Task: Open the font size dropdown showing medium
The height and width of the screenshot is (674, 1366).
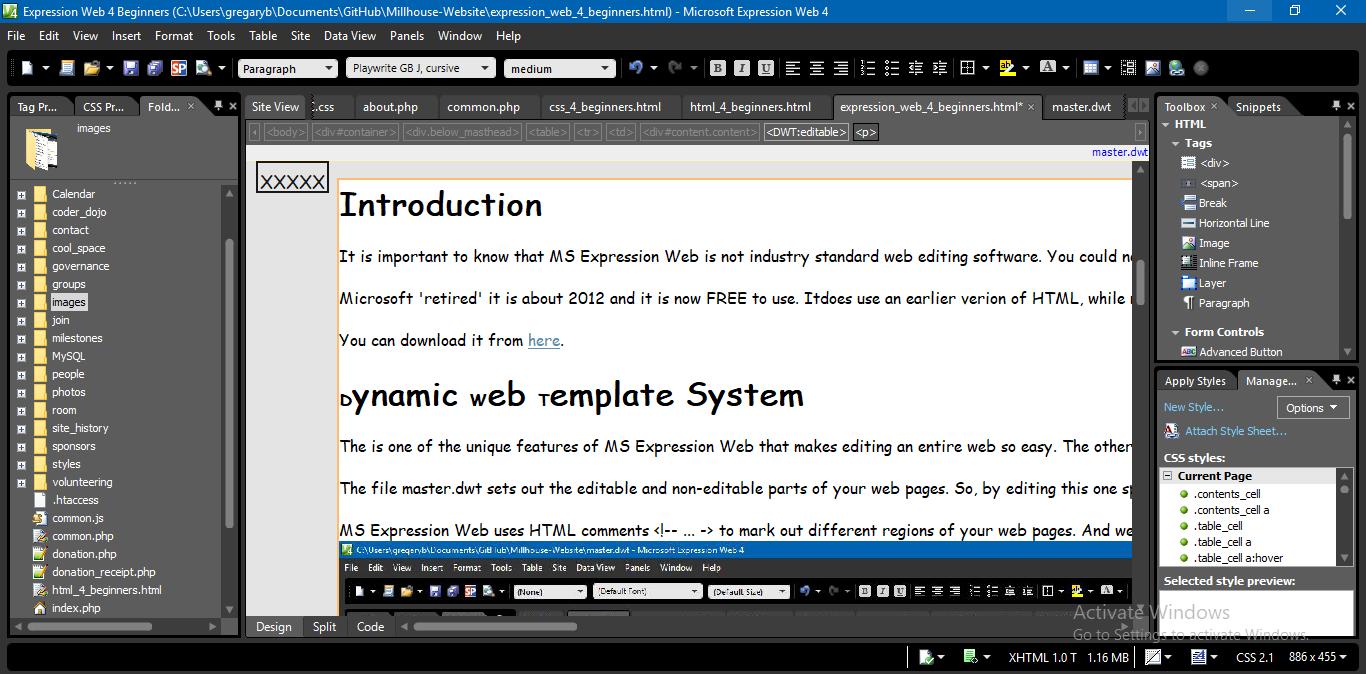Action: (x=559, y=68)
